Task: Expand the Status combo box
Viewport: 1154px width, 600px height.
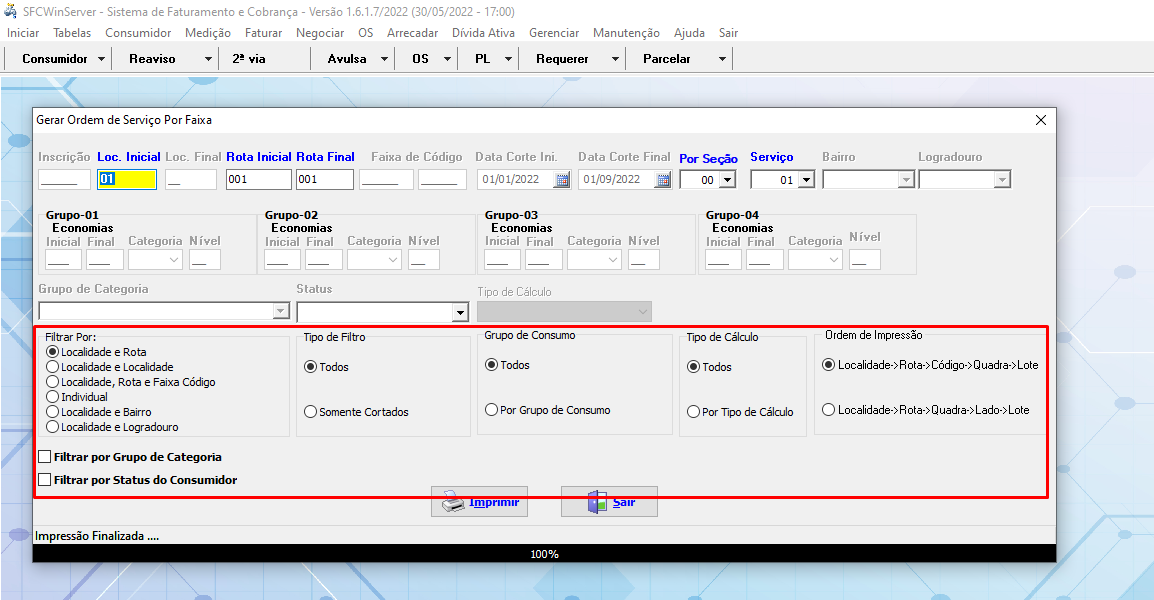Action: (x=460, y=313)
